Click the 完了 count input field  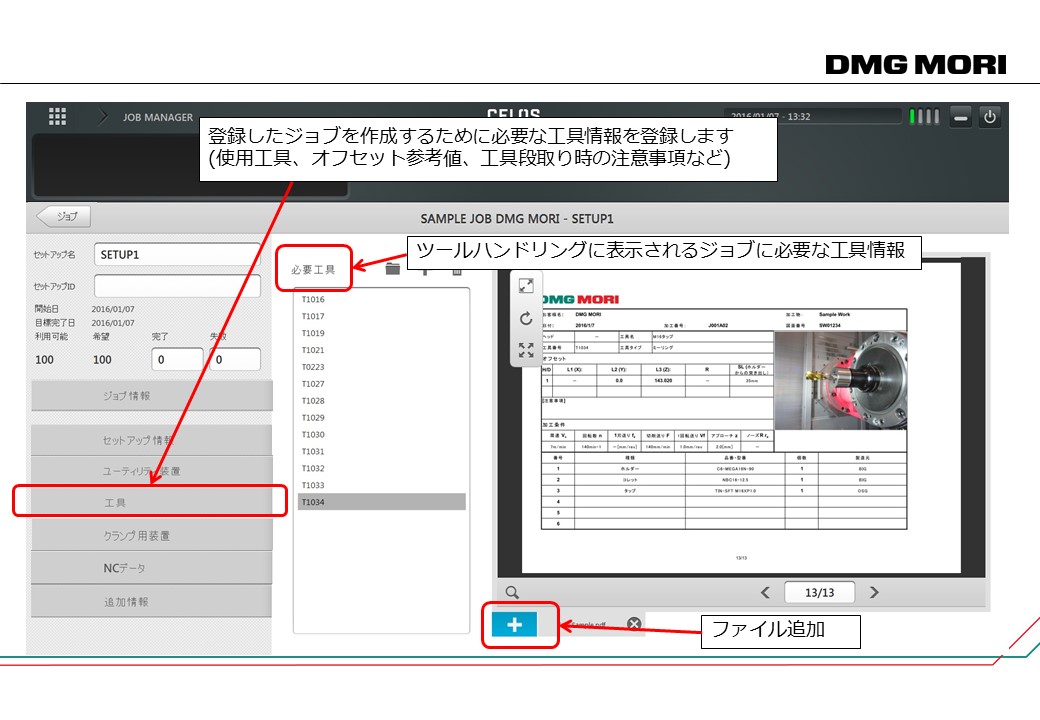177,359
